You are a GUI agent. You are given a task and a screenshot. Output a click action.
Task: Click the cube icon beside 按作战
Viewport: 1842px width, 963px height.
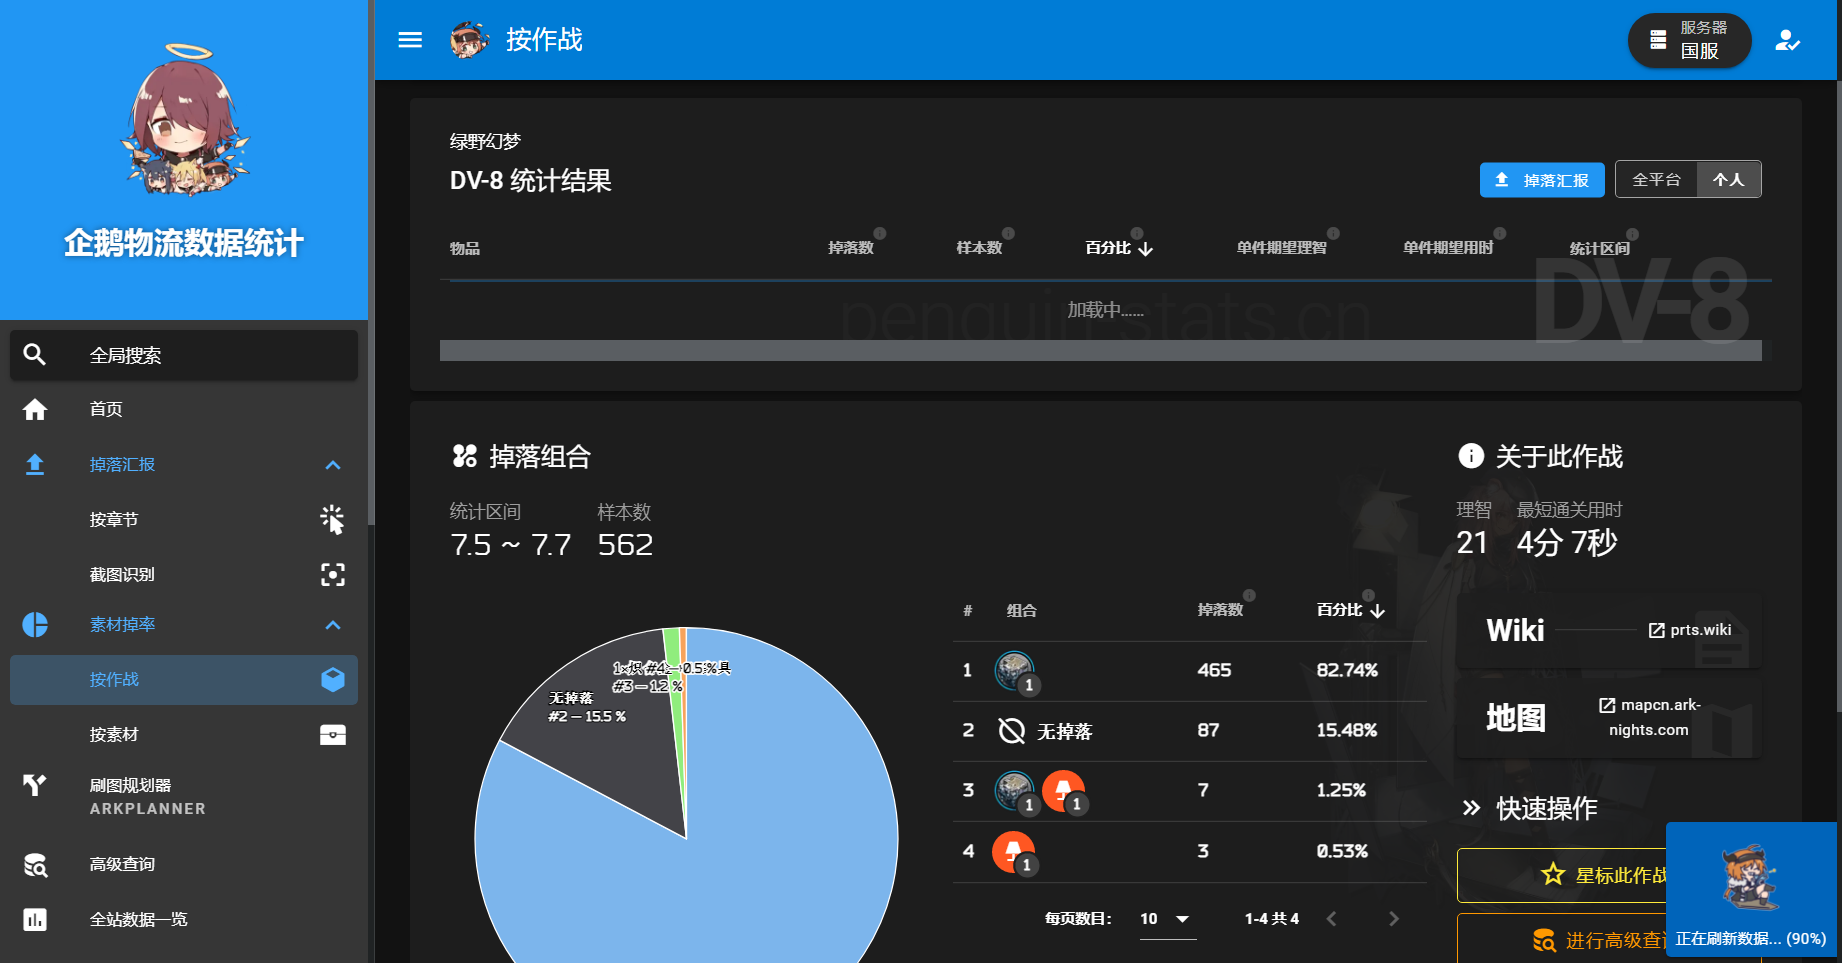[x=333, y=679]
